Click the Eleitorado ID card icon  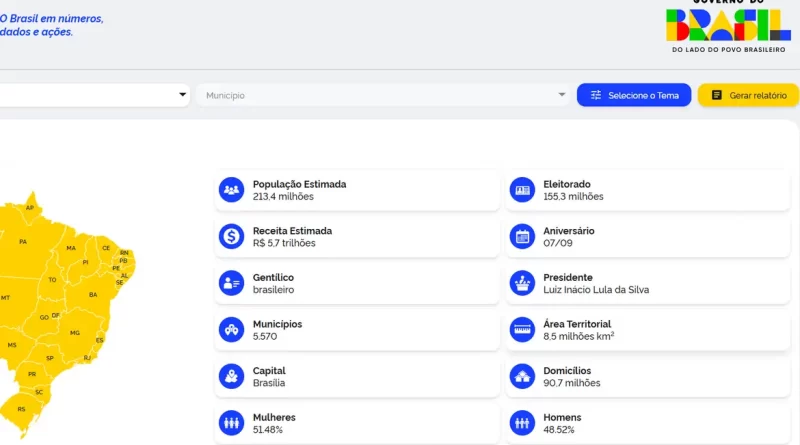(522, 189)
